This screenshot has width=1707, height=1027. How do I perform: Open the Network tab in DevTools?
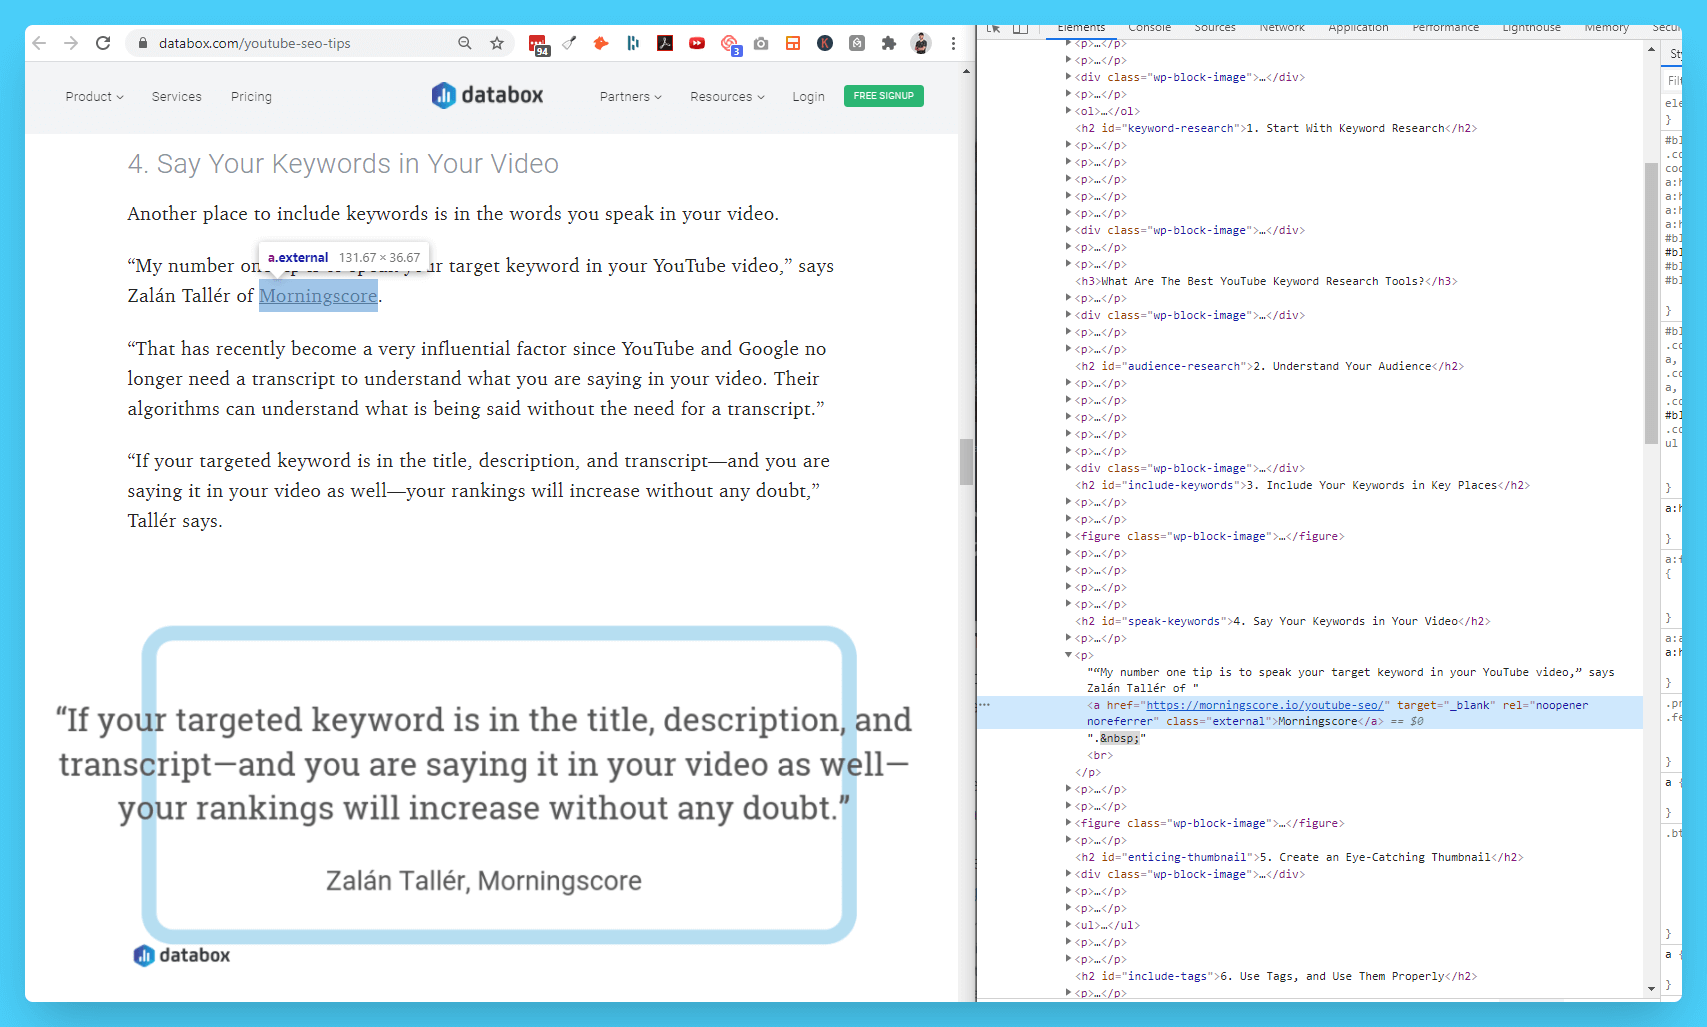click(x=1281, y=28)
